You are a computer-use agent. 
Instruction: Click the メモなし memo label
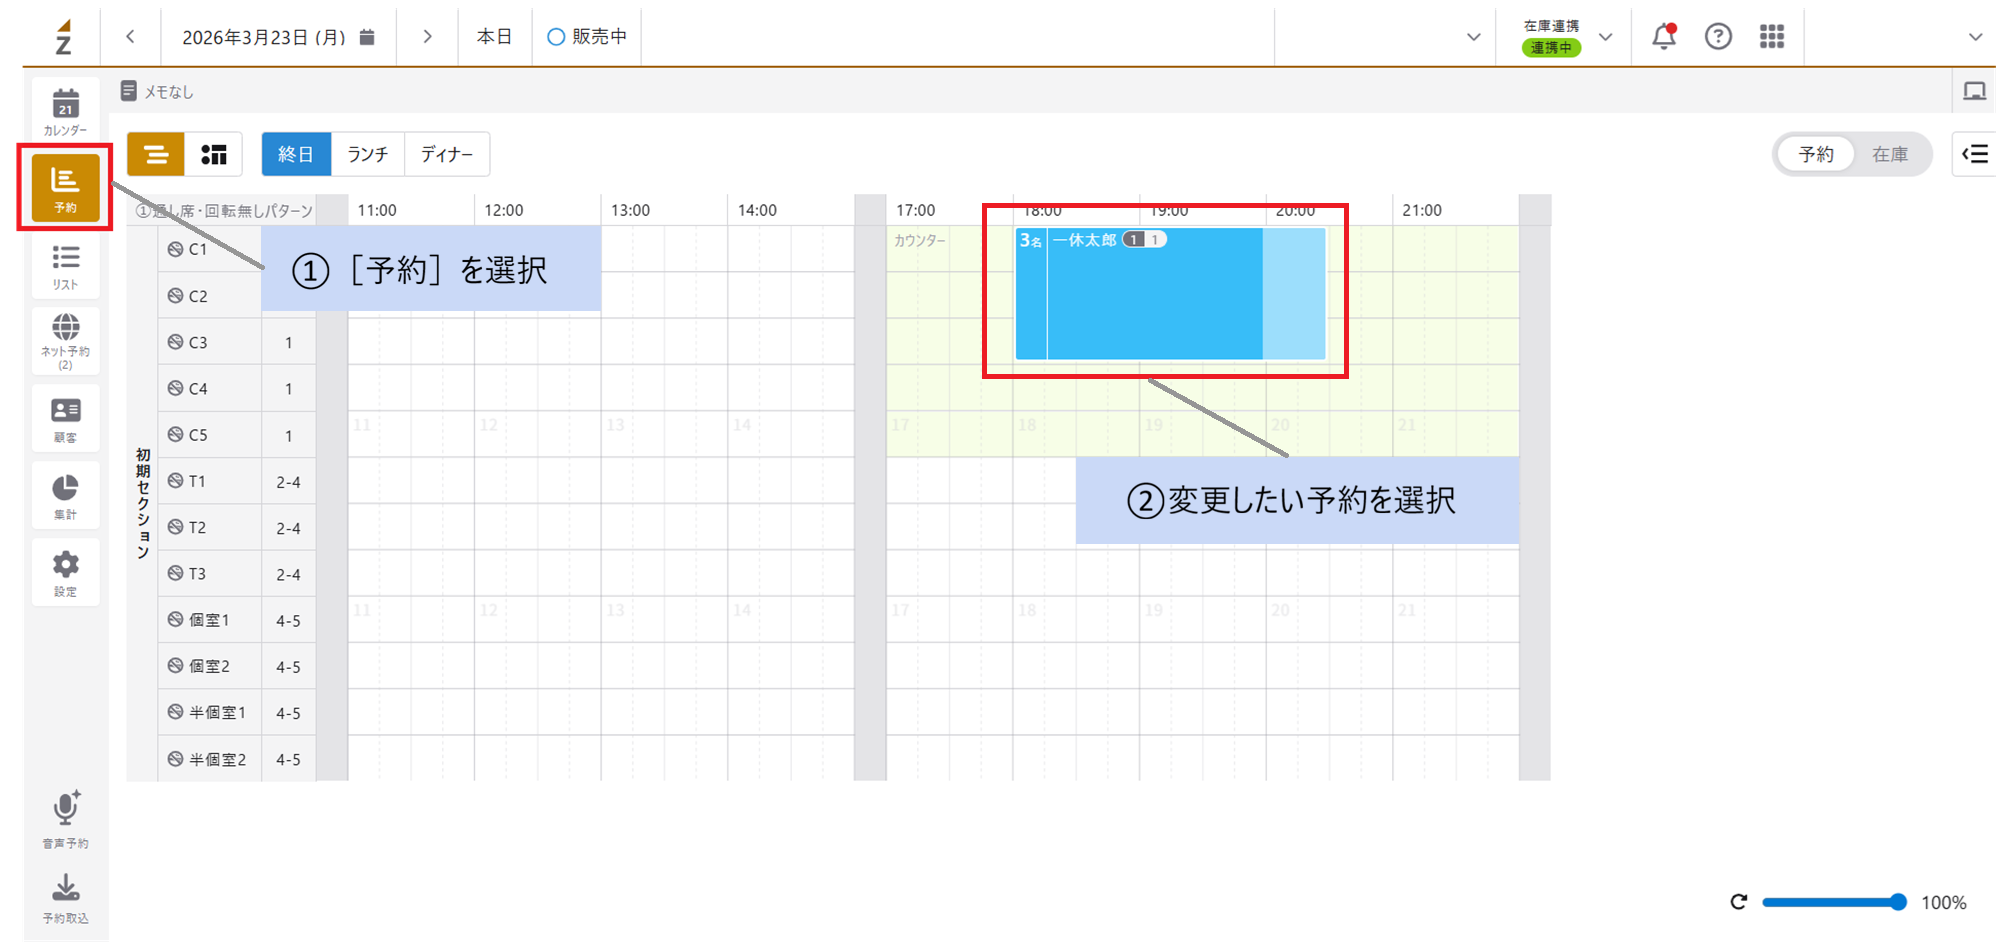169,92
